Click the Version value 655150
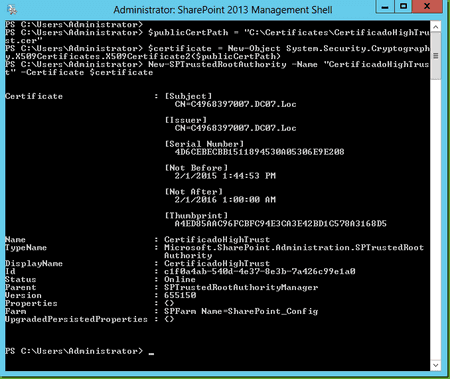This screenshot has width=450, height=379. 180,295
